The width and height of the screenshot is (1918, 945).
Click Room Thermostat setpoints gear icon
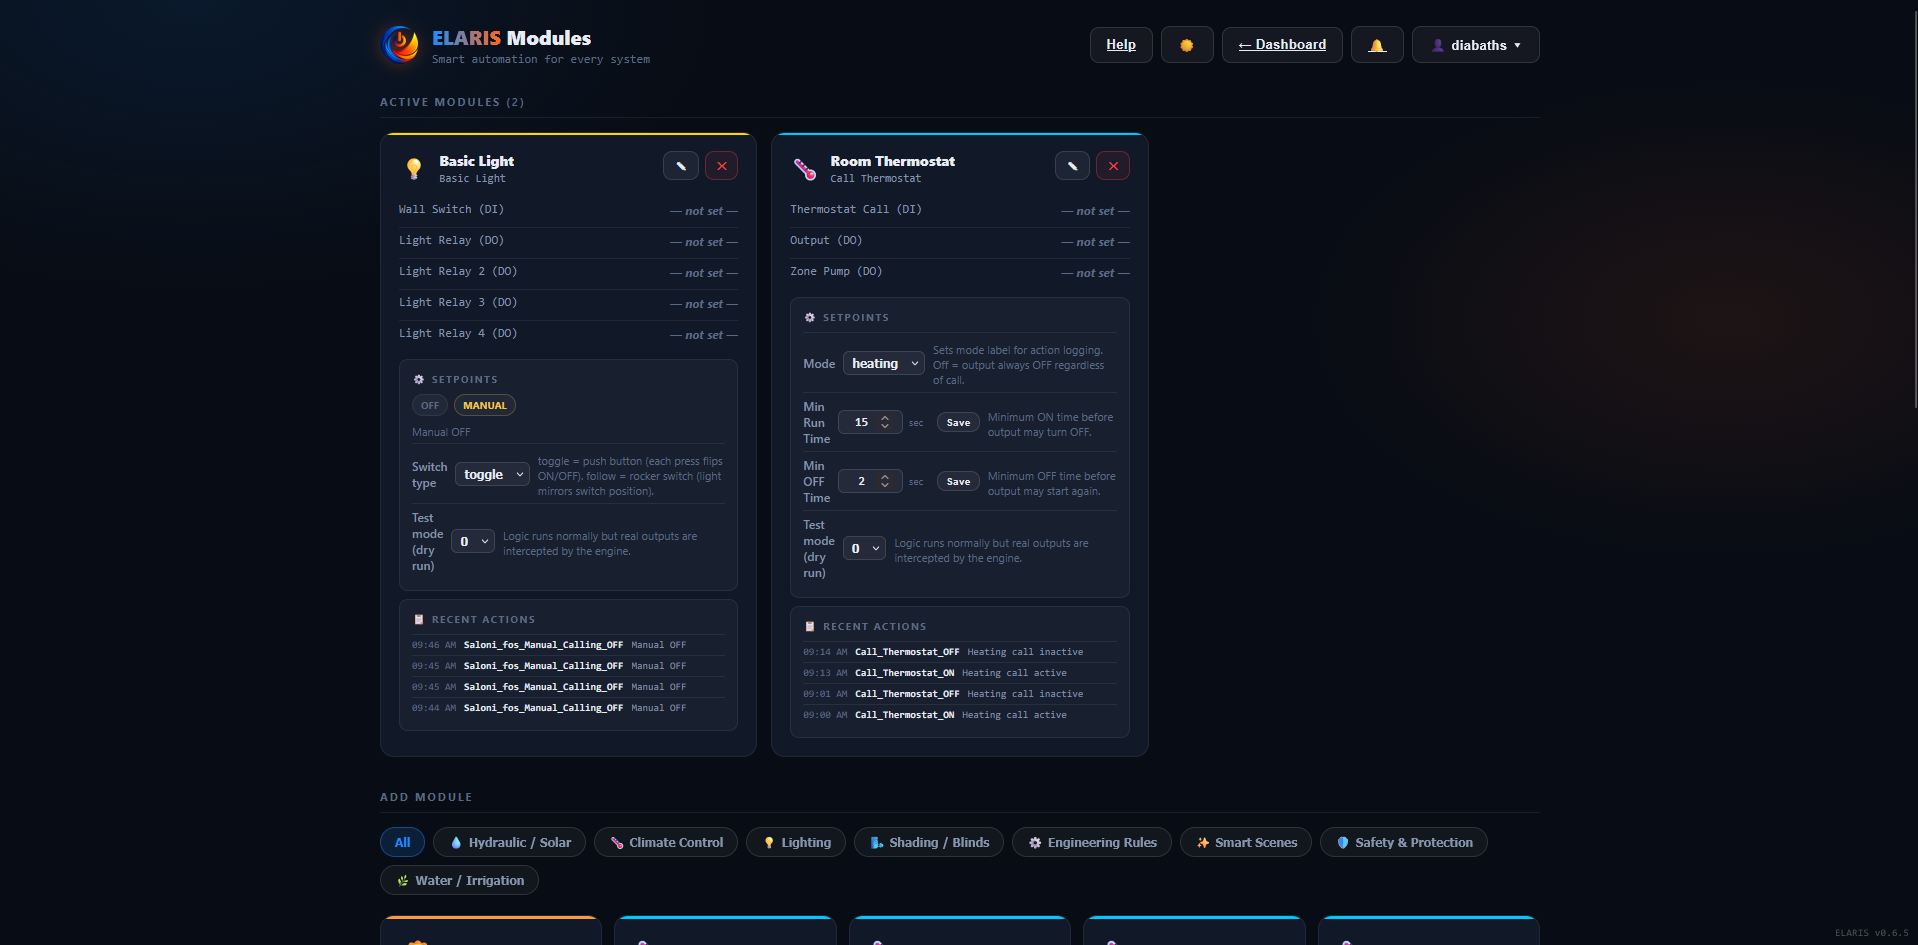click(x=810, y=318)
